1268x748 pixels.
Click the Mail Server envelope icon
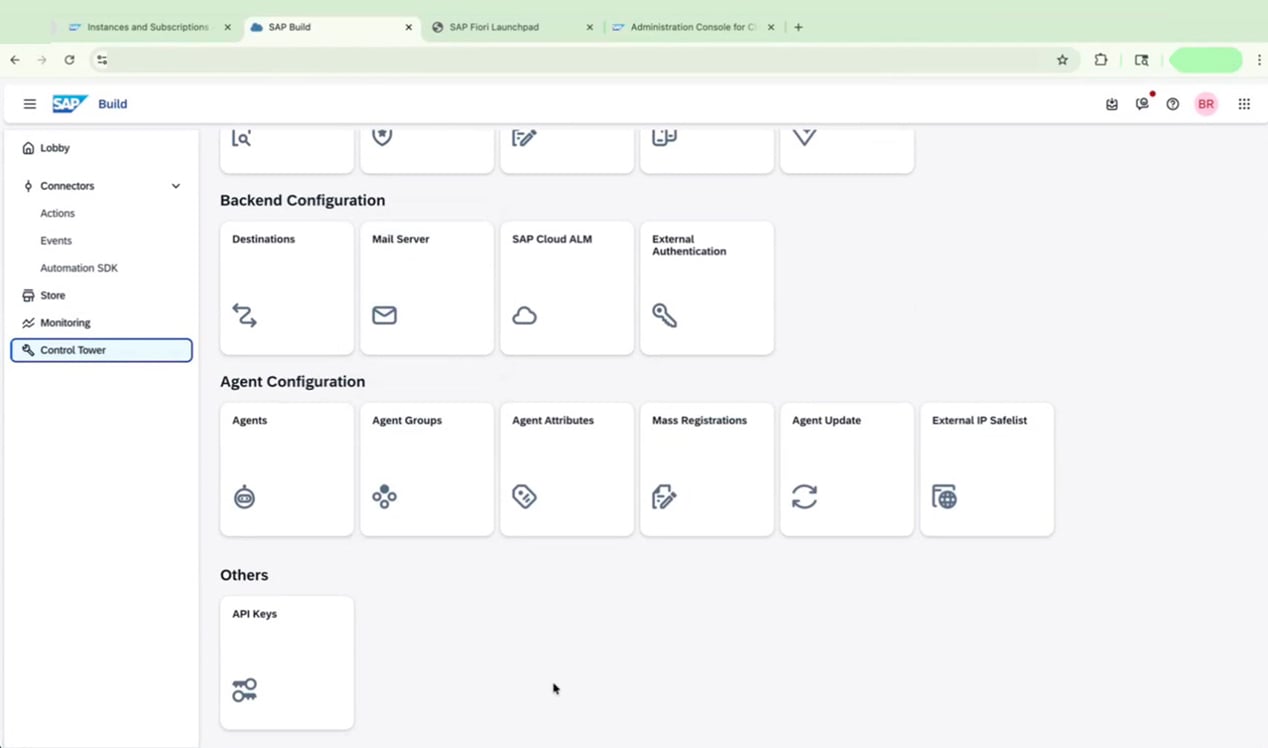[x=384, y=315]
